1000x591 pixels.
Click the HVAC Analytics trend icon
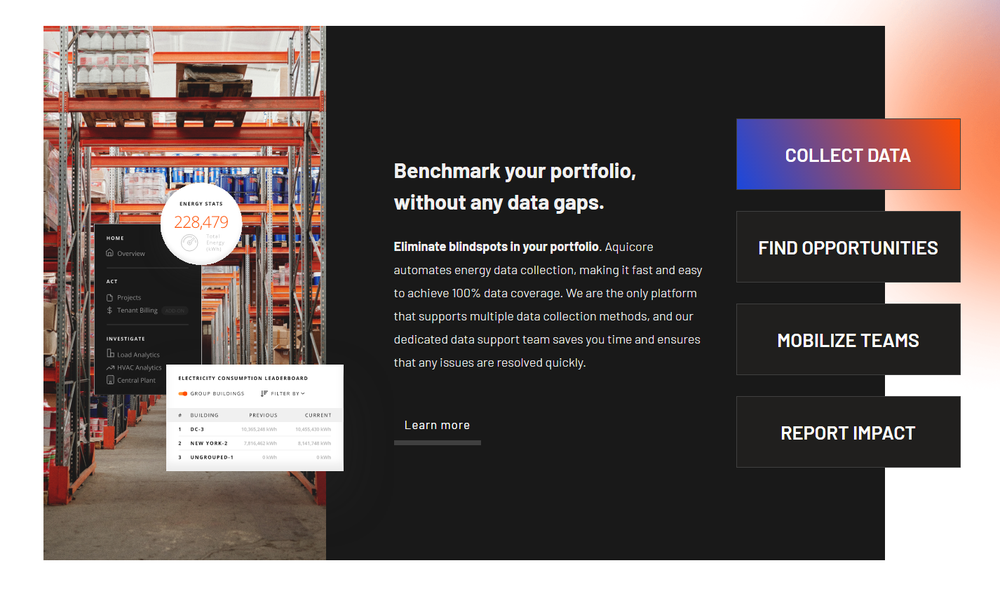(x=110, y=368)
